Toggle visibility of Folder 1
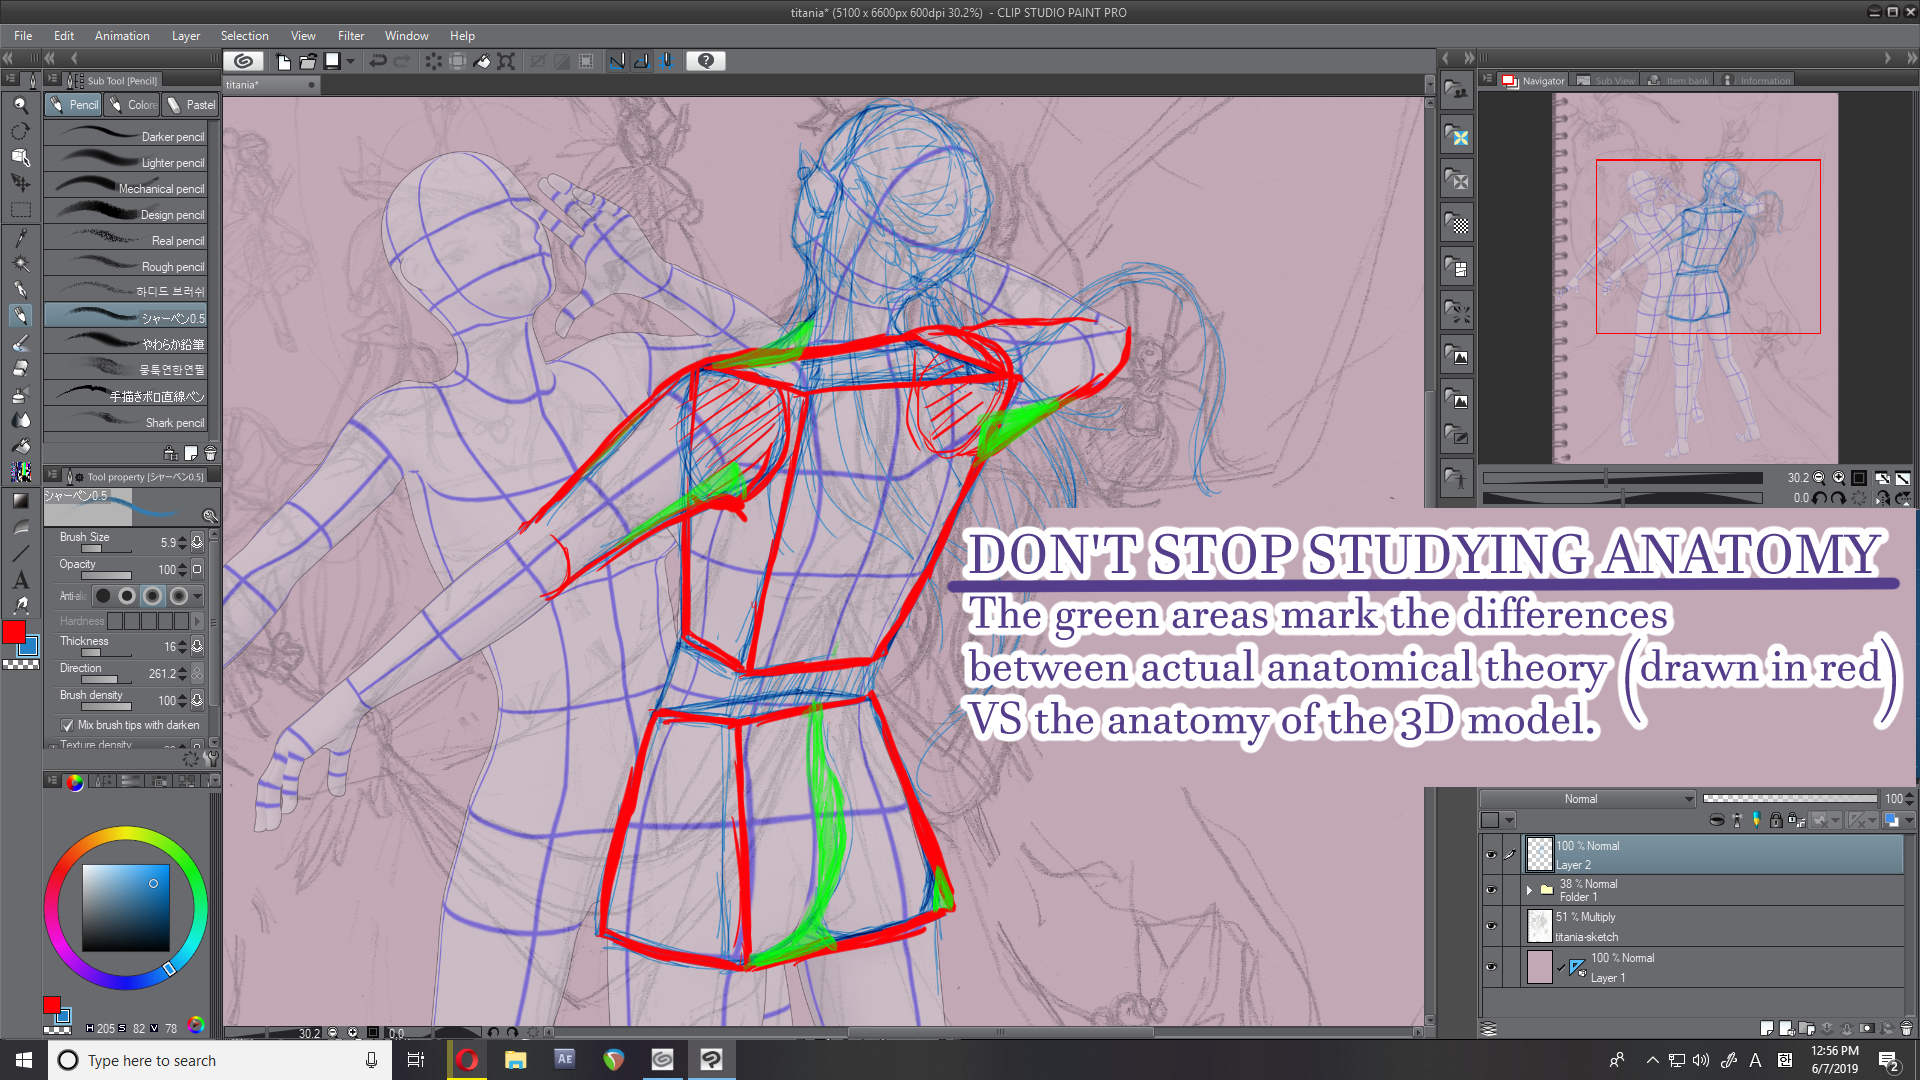Screen dimensions: 1920x1080 pyautogui.click(x=1491, y=890)
